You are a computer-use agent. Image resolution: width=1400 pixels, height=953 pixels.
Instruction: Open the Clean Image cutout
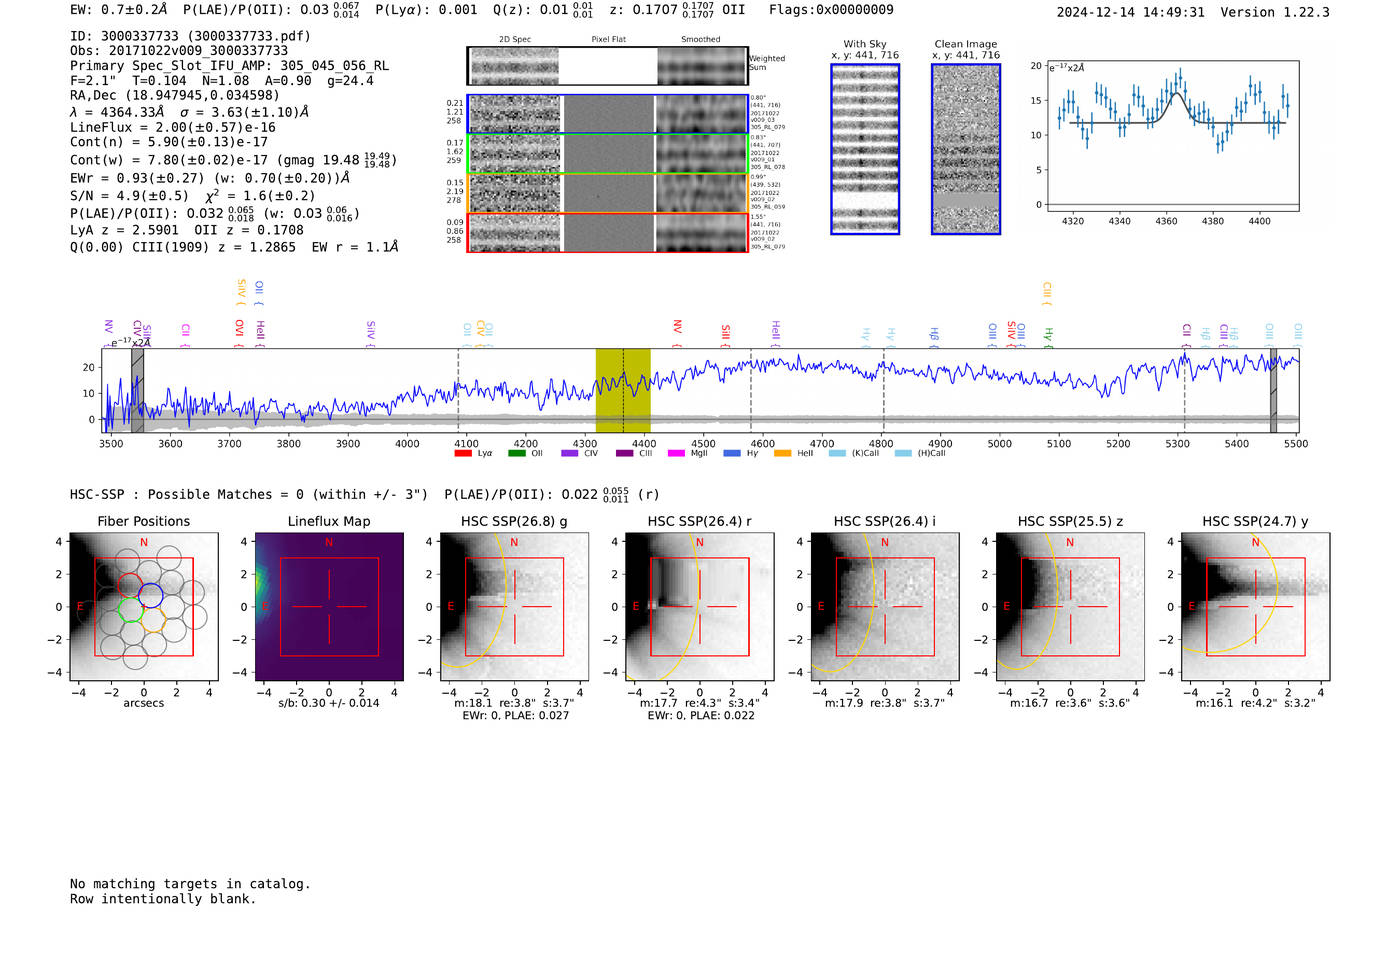(966, 149)
